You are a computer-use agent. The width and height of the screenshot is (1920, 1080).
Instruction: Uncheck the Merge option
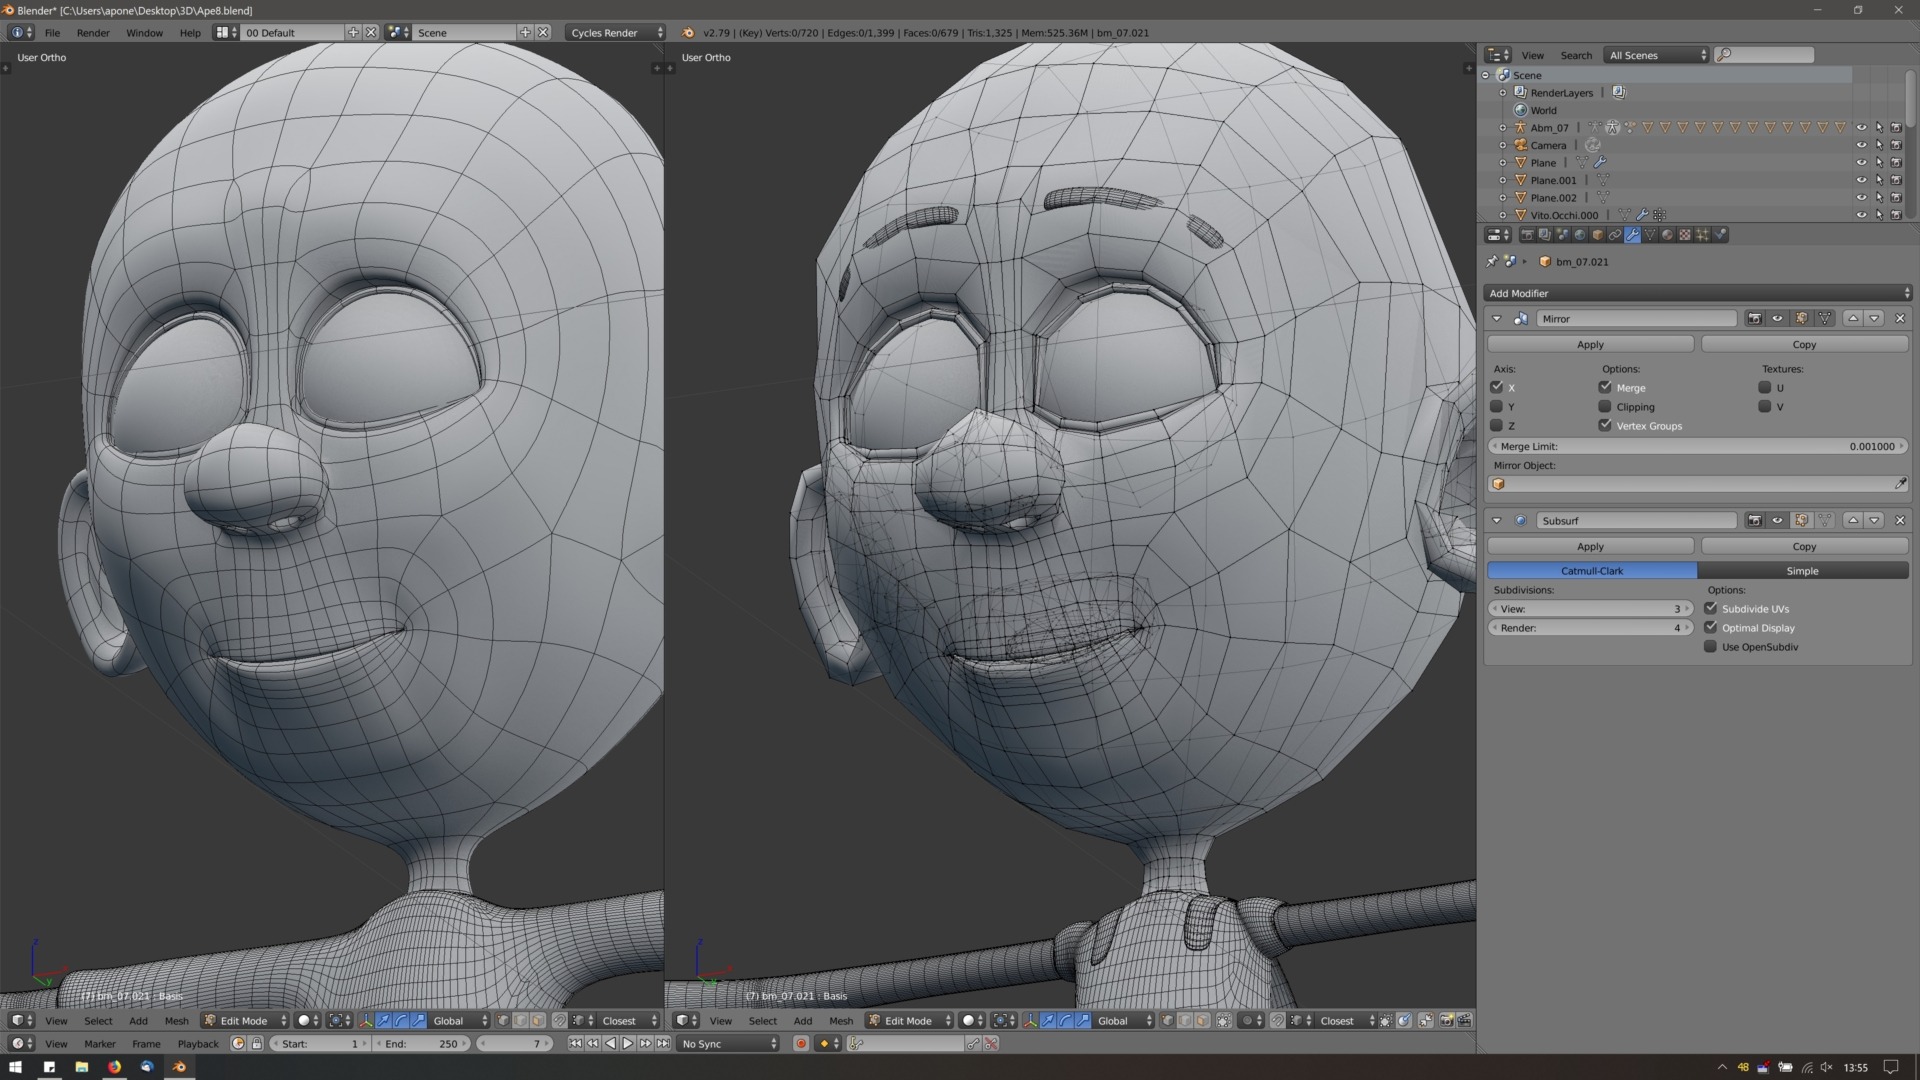1605,387
